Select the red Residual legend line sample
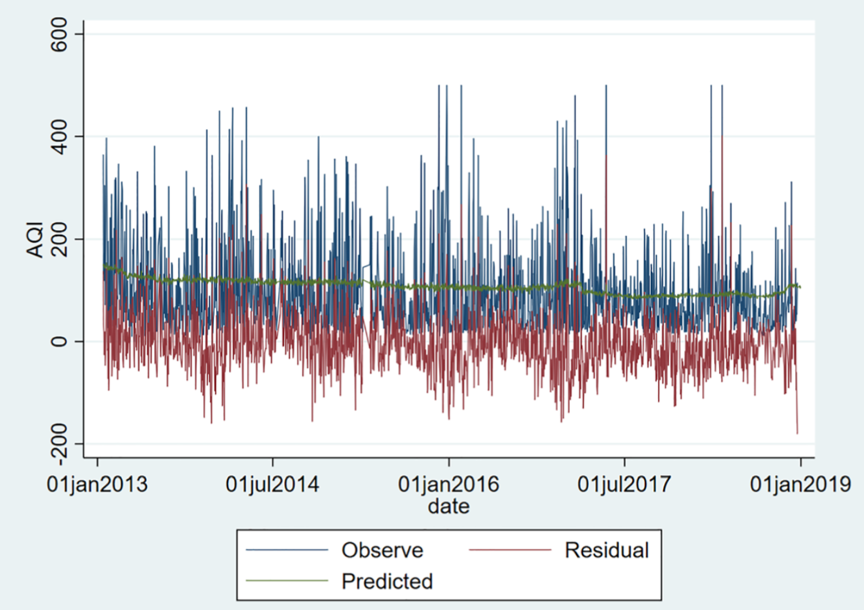 tap(513, 551)
